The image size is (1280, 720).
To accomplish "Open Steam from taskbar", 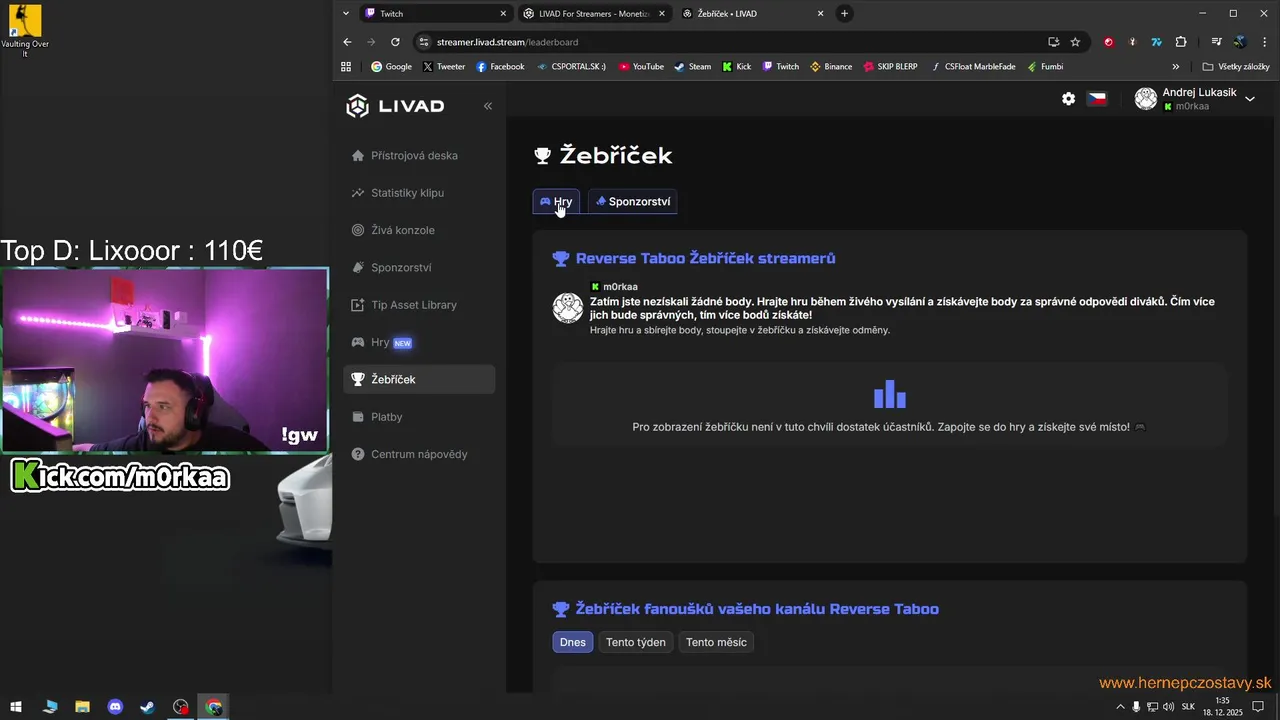I will 147,707.
